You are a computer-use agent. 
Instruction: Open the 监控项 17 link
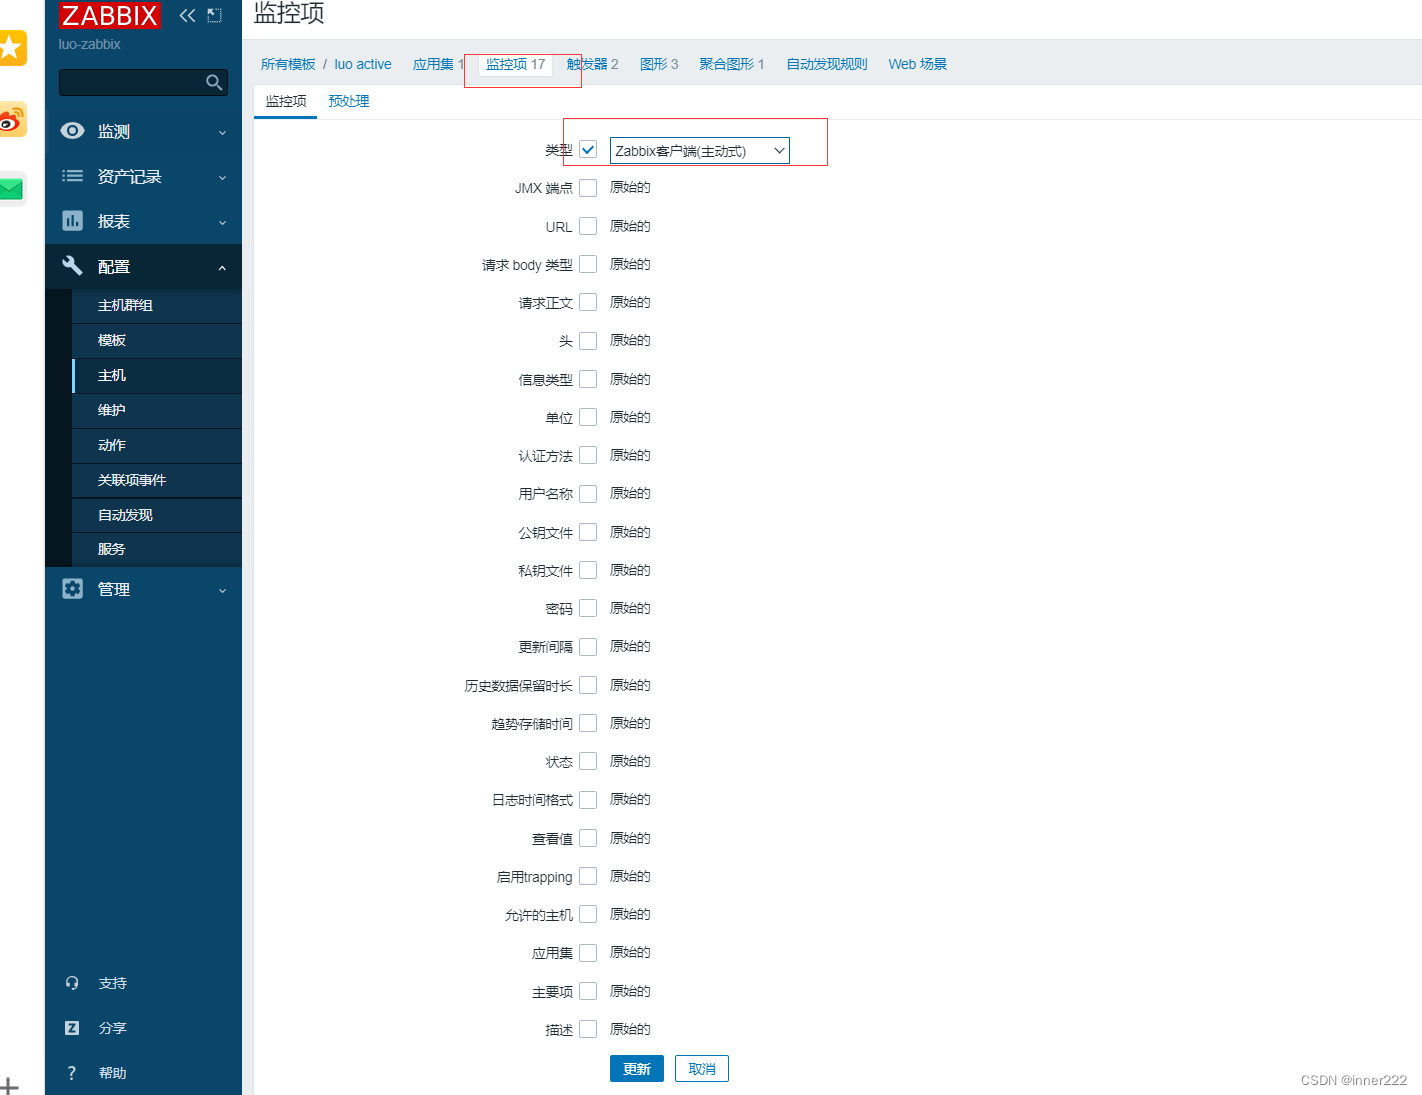[x=516, y=64]
